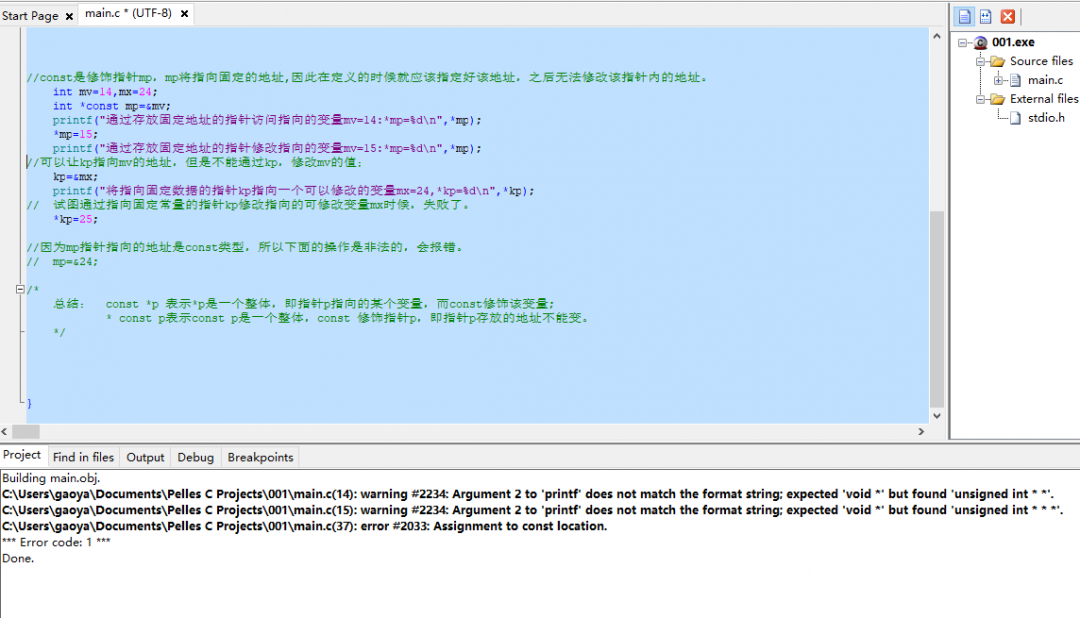Switch to the Find in files tab
Image resolution: width=1080 pixels, height=618 pixels.
(83, 457)
